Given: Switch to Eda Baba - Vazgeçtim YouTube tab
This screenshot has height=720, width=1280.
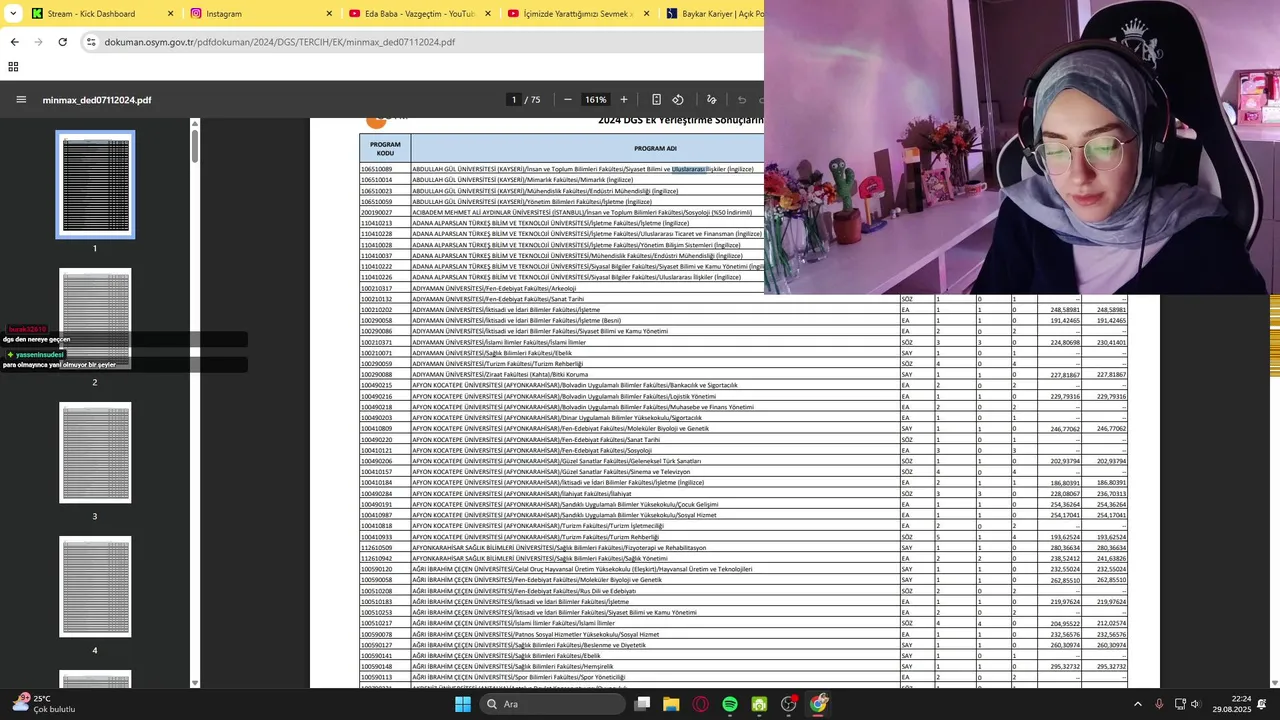Looking at the screenshot, I should pos(418,14).
